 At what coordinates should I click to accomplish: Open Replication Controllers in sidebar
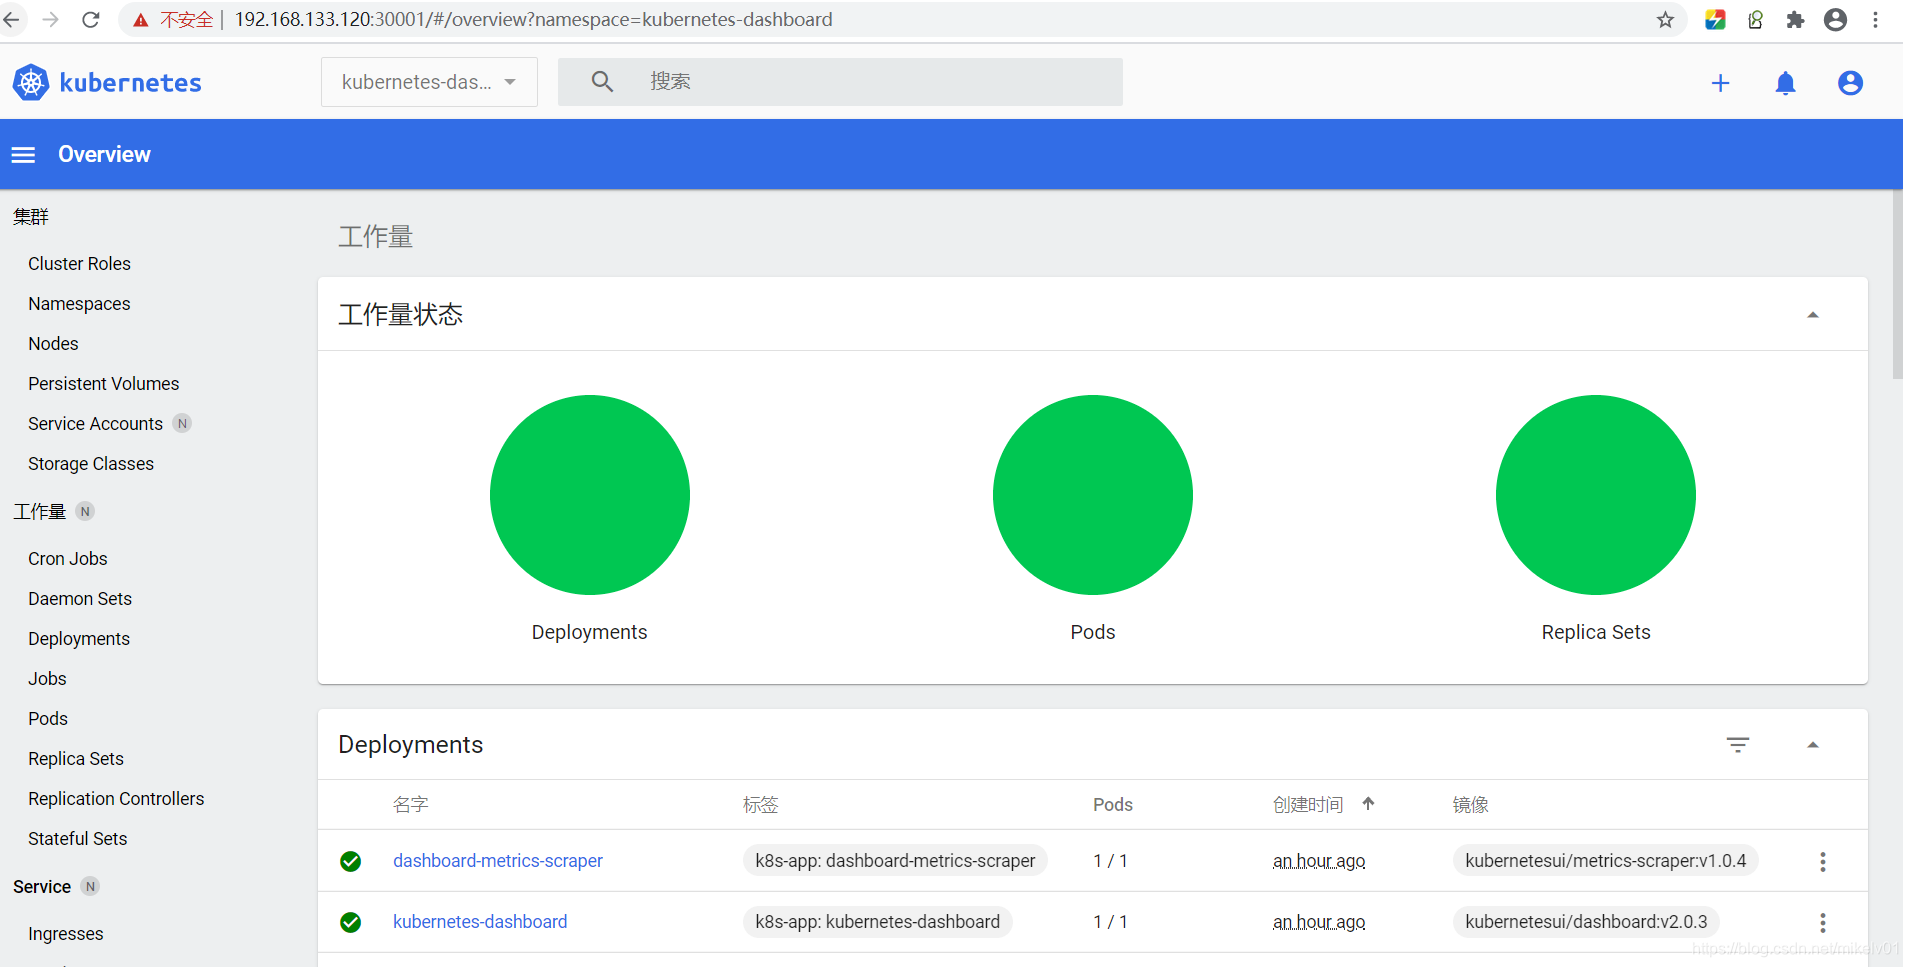coord(116,799)
